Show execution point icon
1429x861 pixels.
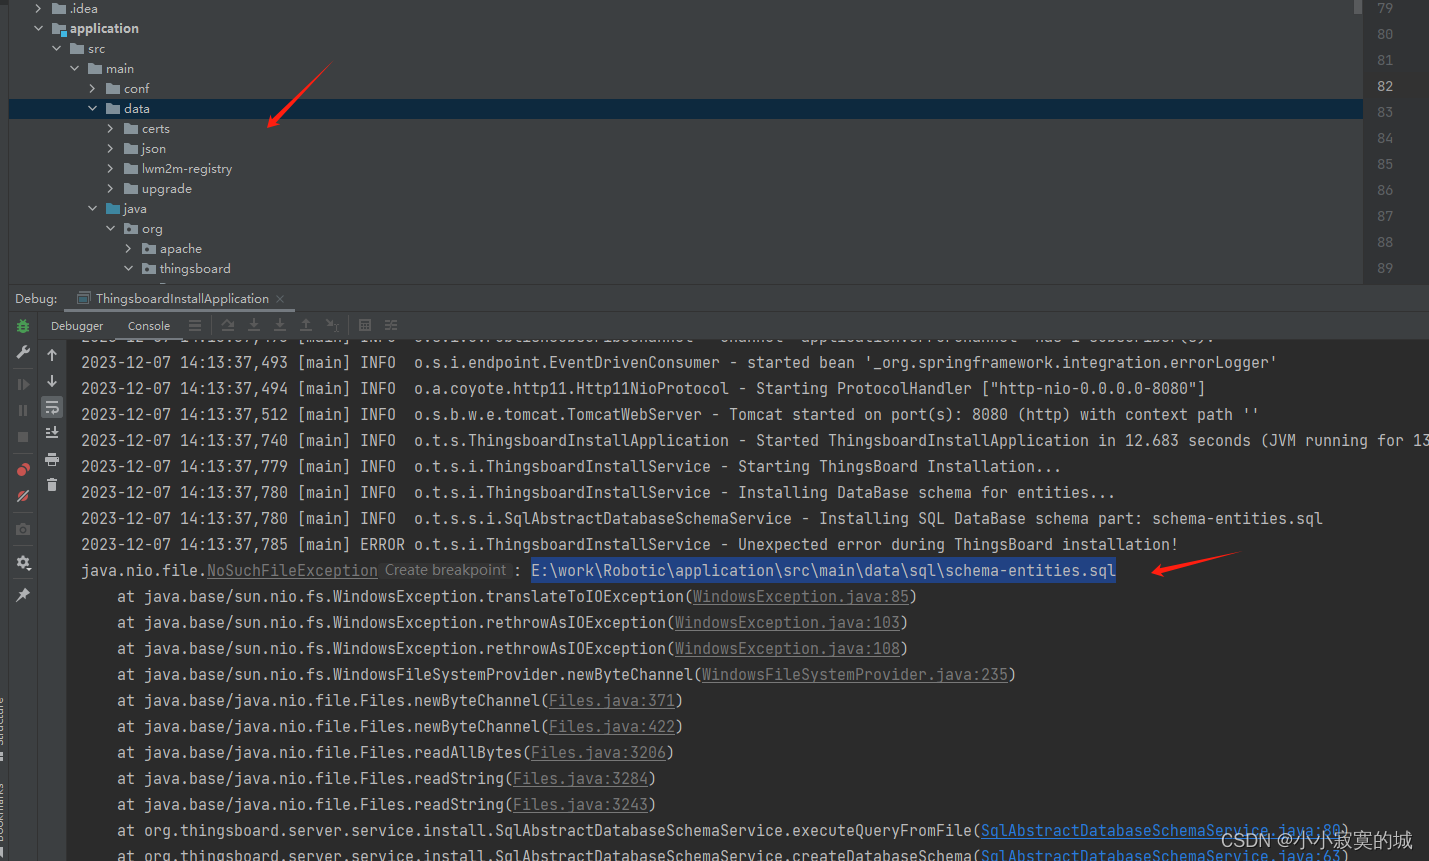195,326
